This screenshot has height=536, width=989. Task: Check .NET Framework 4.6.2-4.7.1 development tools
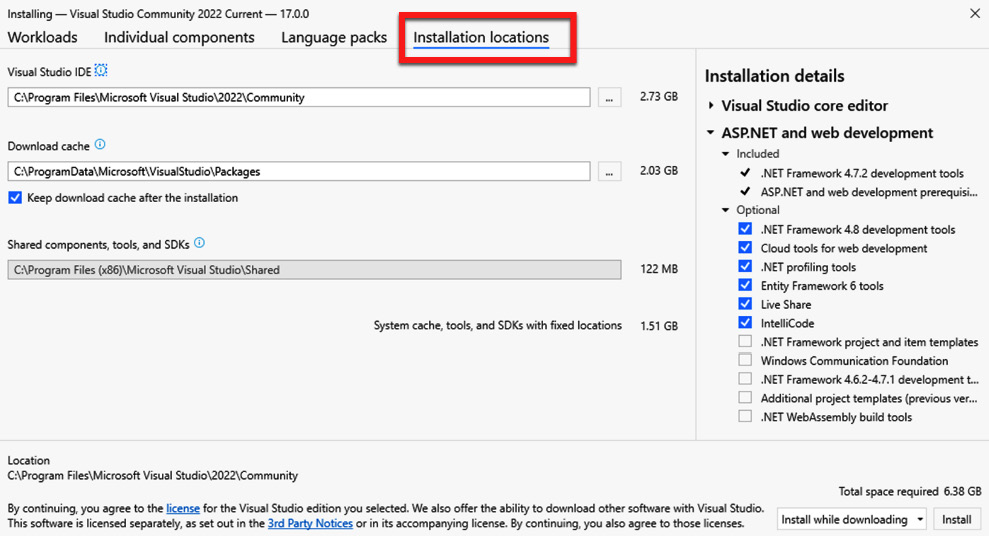tap(745, 379)
